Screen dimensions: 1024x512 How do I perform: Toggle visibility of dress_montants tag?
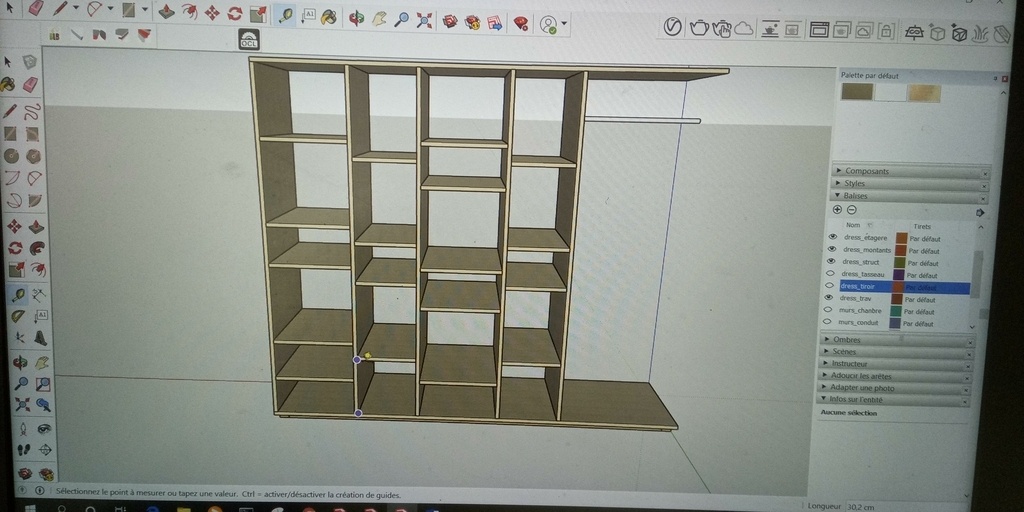(x=832, y=249)
